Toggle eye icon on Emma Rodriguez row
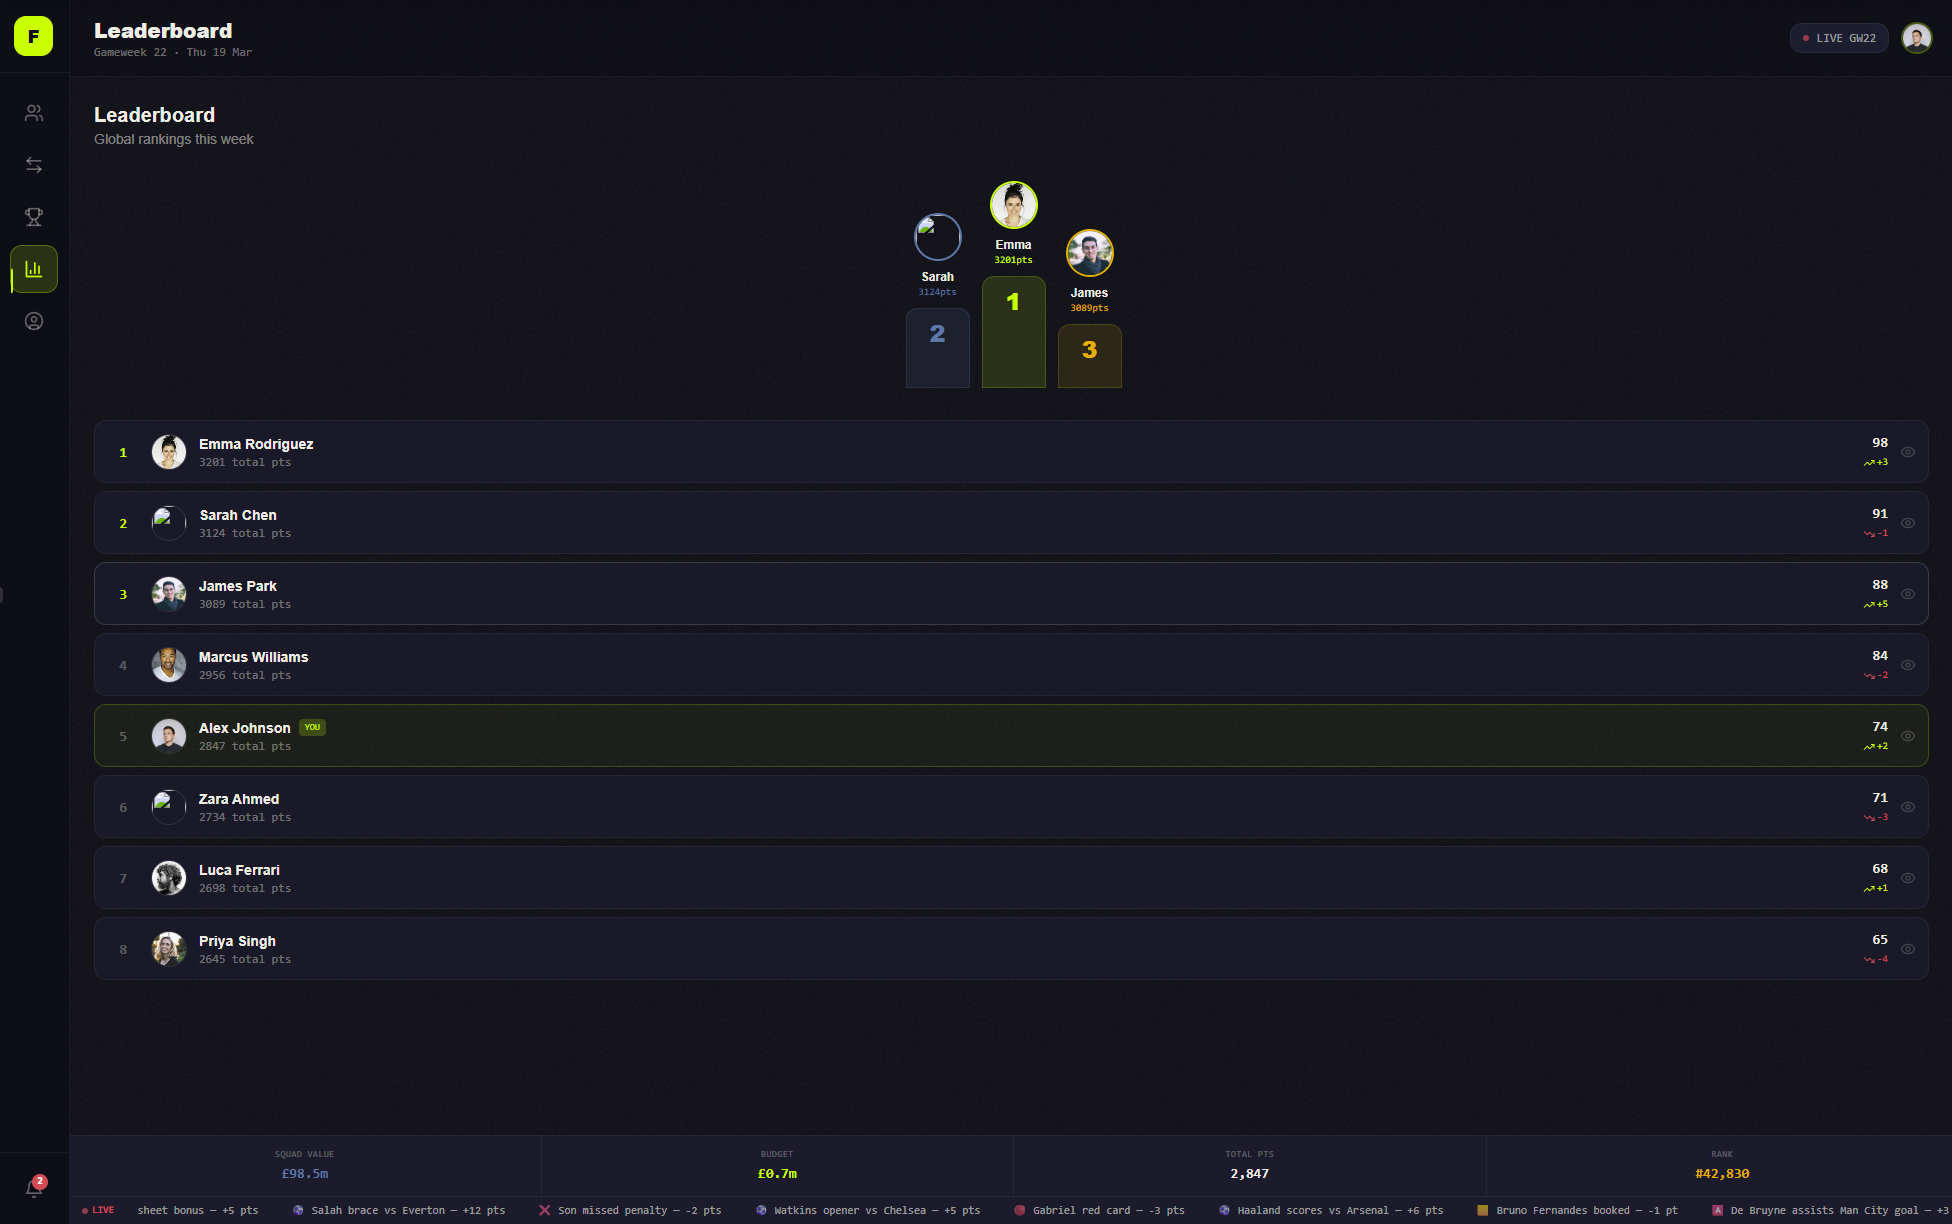1952x1224 pixels. tap(1908, 452)
